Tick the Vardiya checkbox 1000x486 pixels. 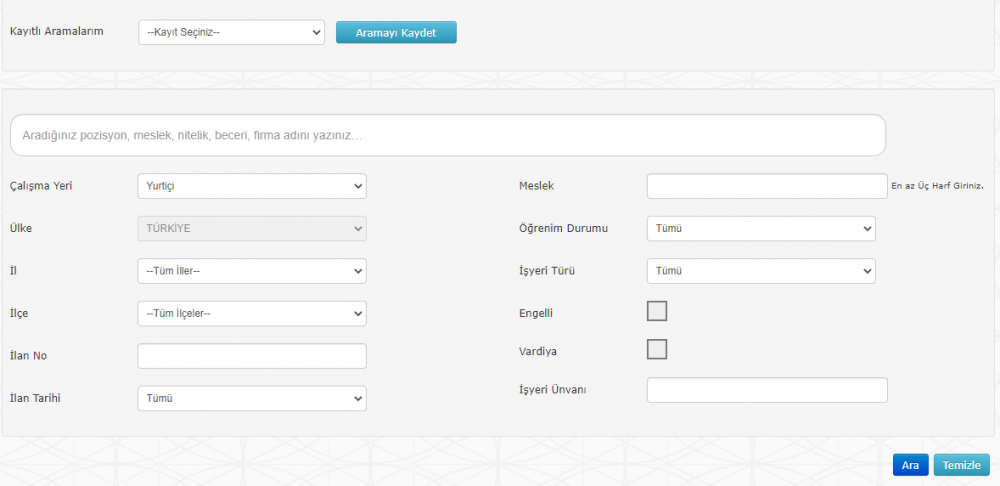tap(657, 349)
